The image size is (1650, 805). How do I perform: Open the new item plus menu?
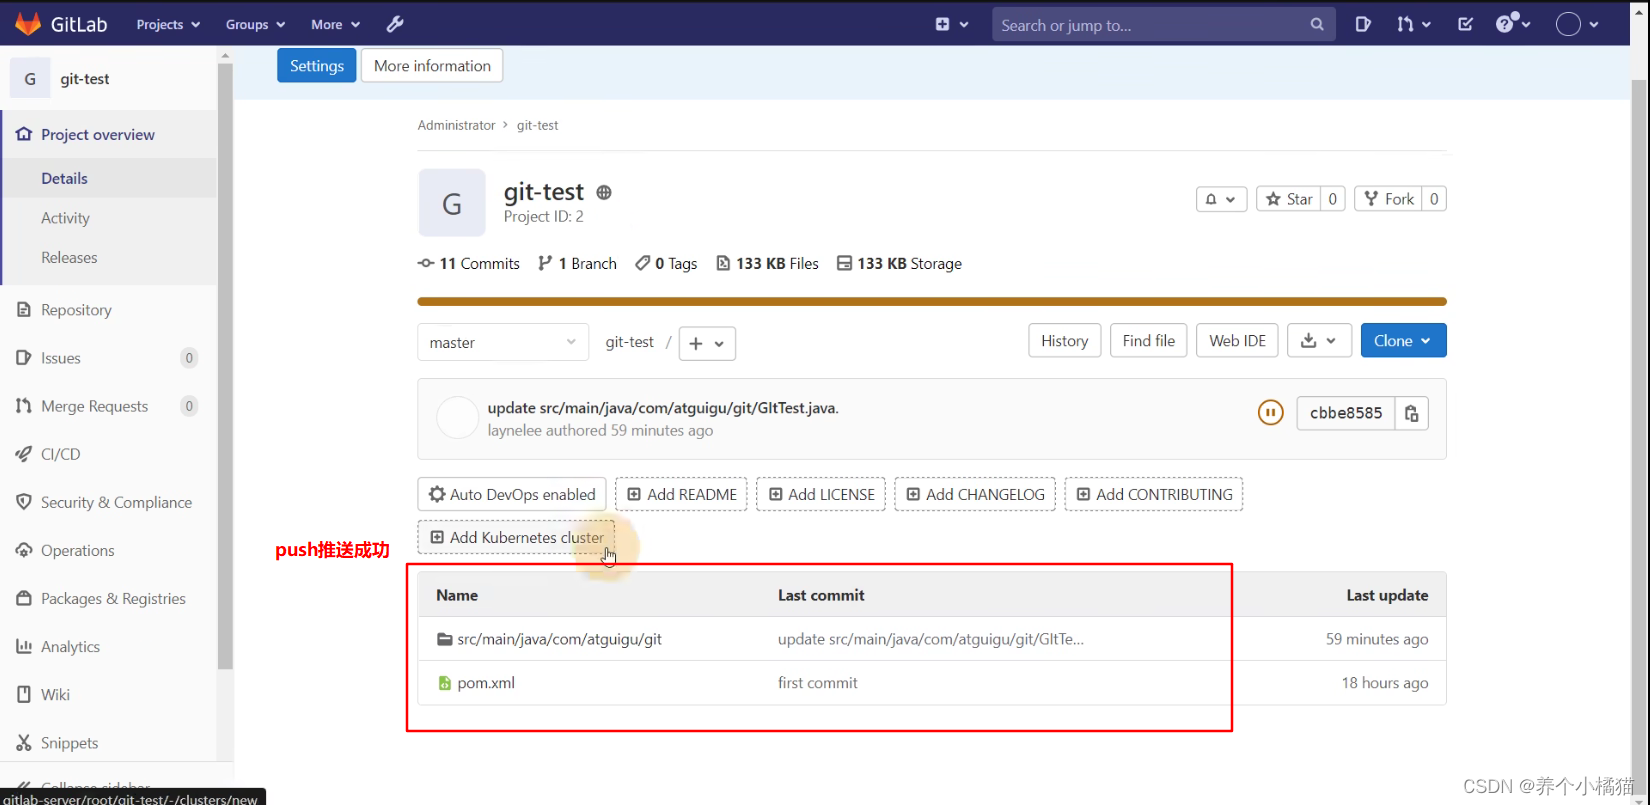pyautogui.click(x=951, y=24)
